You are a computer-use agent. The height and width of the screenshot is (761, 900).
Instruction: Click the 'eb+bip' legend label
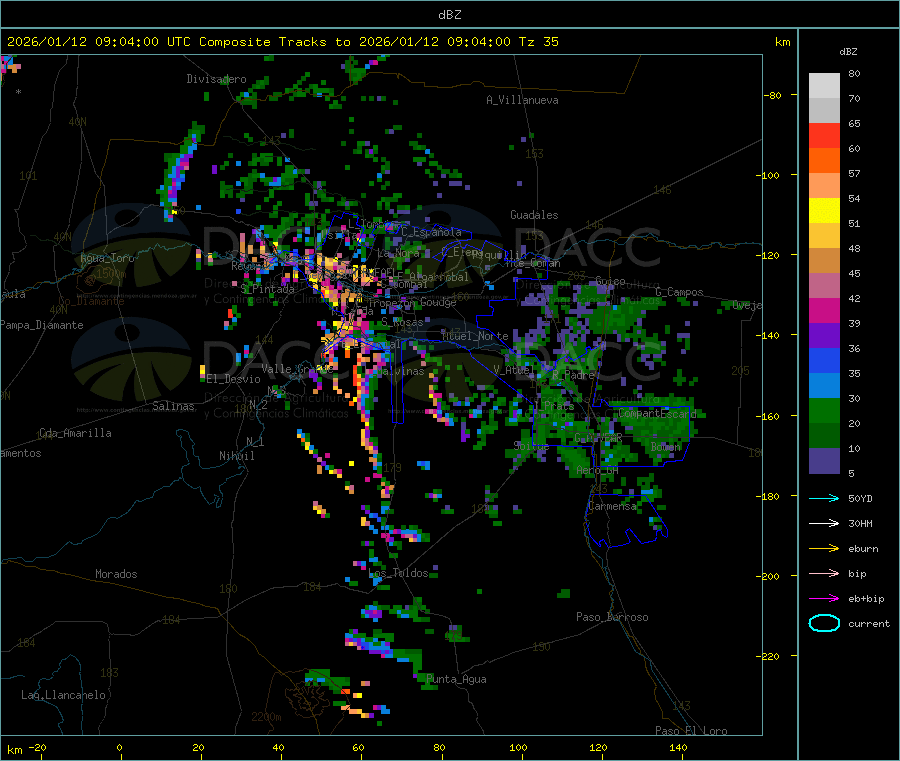(866, 599)
